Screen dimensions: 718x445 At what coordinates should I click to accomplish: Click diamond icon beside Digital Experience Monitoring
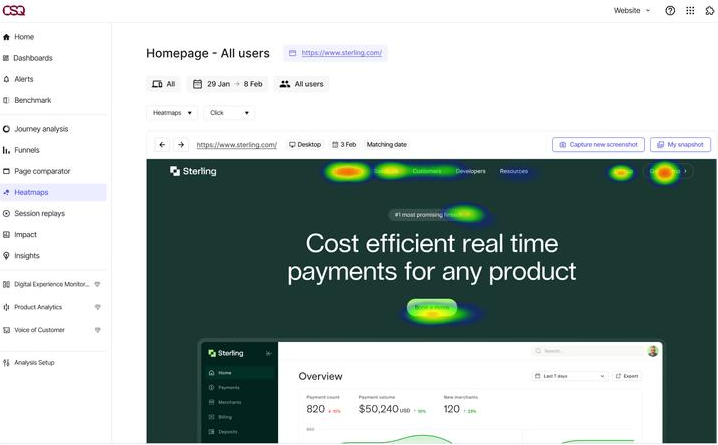tap(97, 284)
